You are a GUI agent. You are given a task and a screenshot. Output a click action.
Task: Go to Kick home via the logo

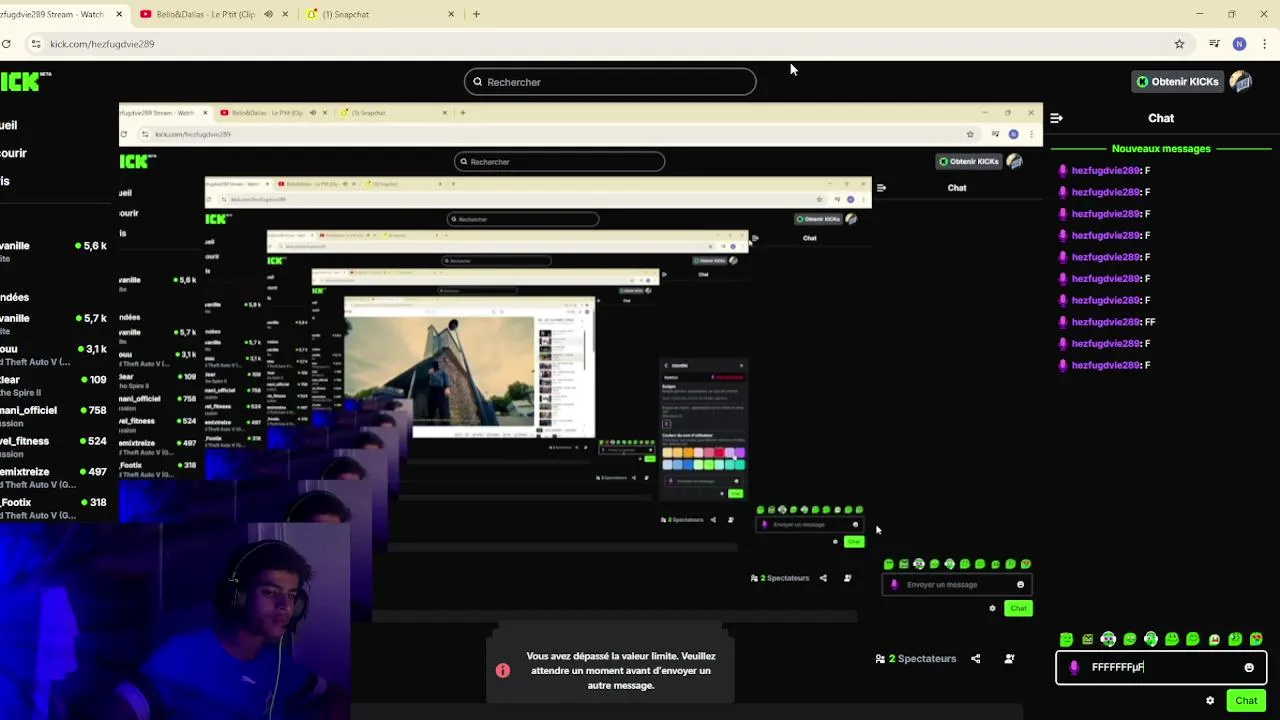click(x=26, y=81)
